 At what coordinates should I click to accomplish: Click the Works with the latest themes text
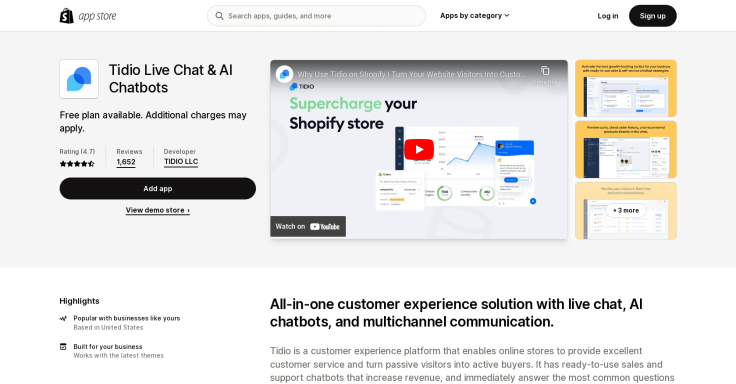[118, 356]
